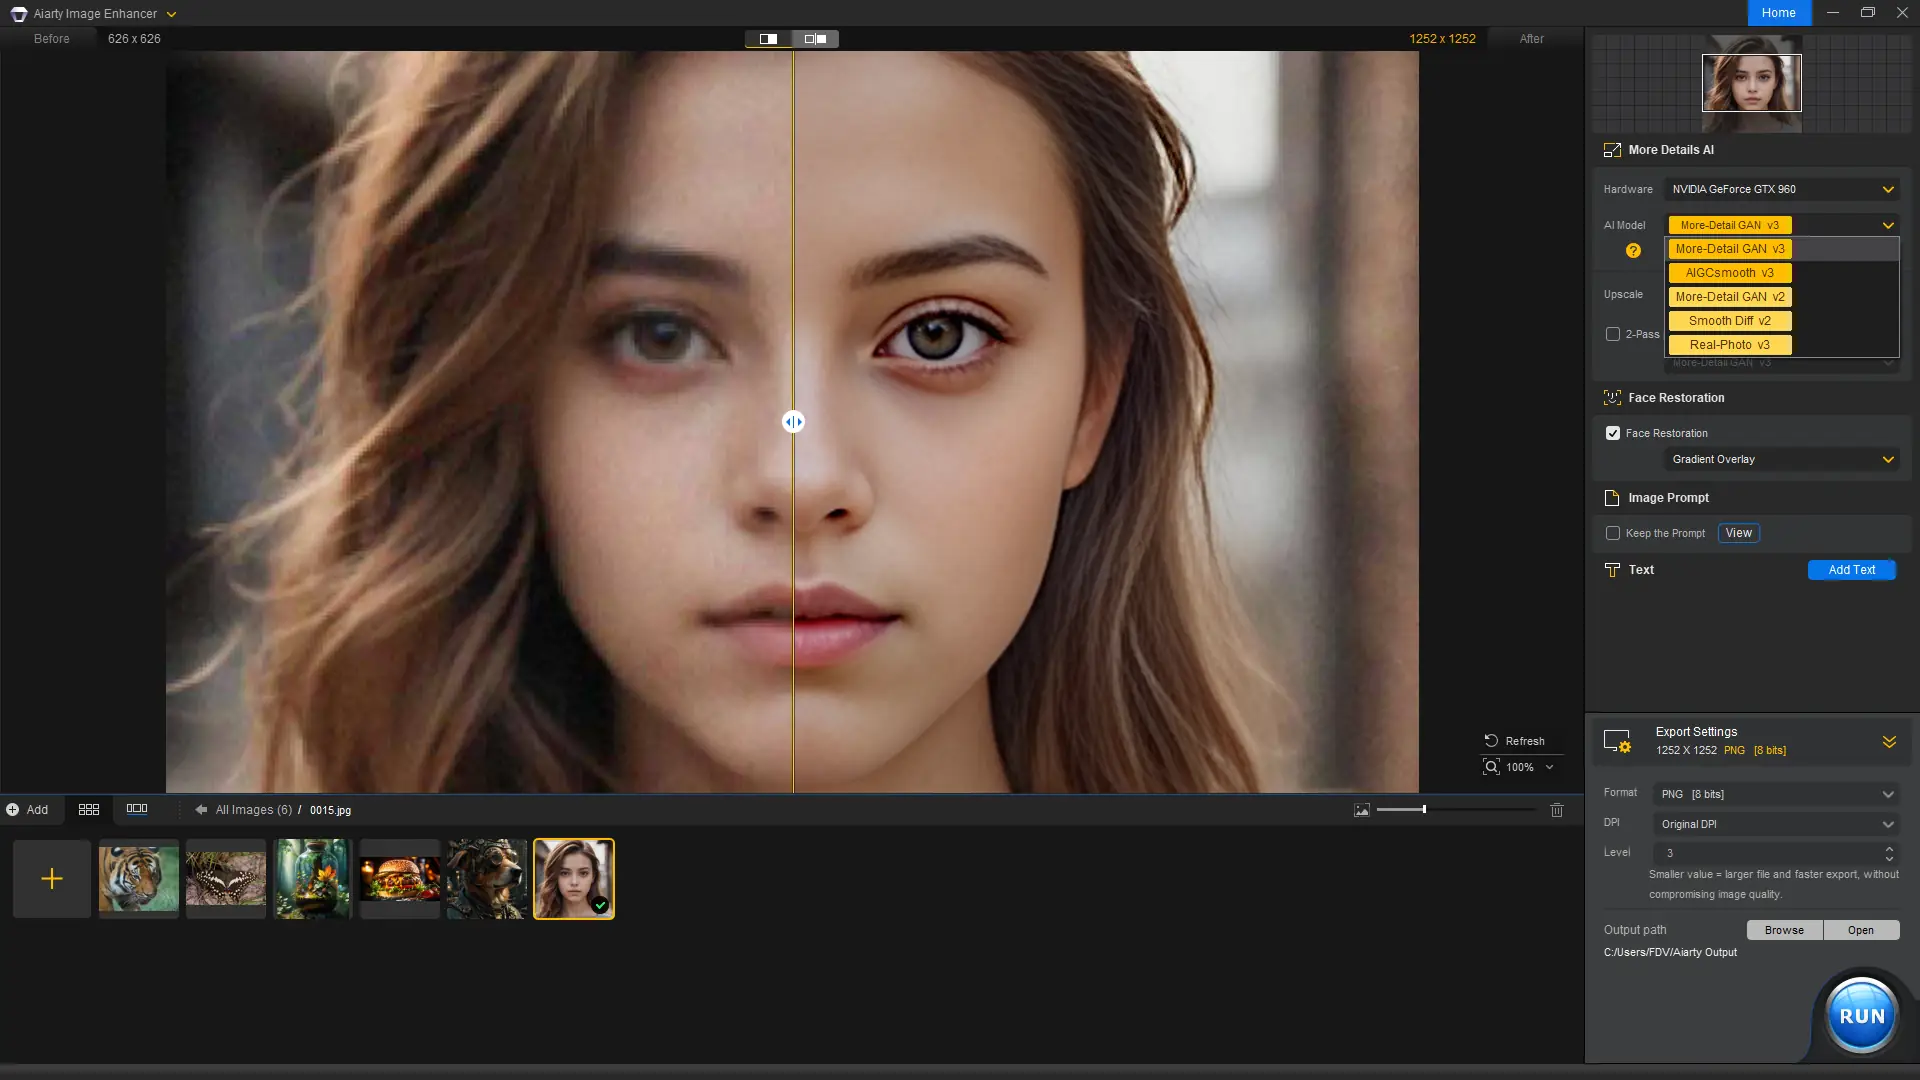This screenshot has width=1920, height=1080.
Task: Click the side-by-side comparison mode icon
Action: click(815, 39)
